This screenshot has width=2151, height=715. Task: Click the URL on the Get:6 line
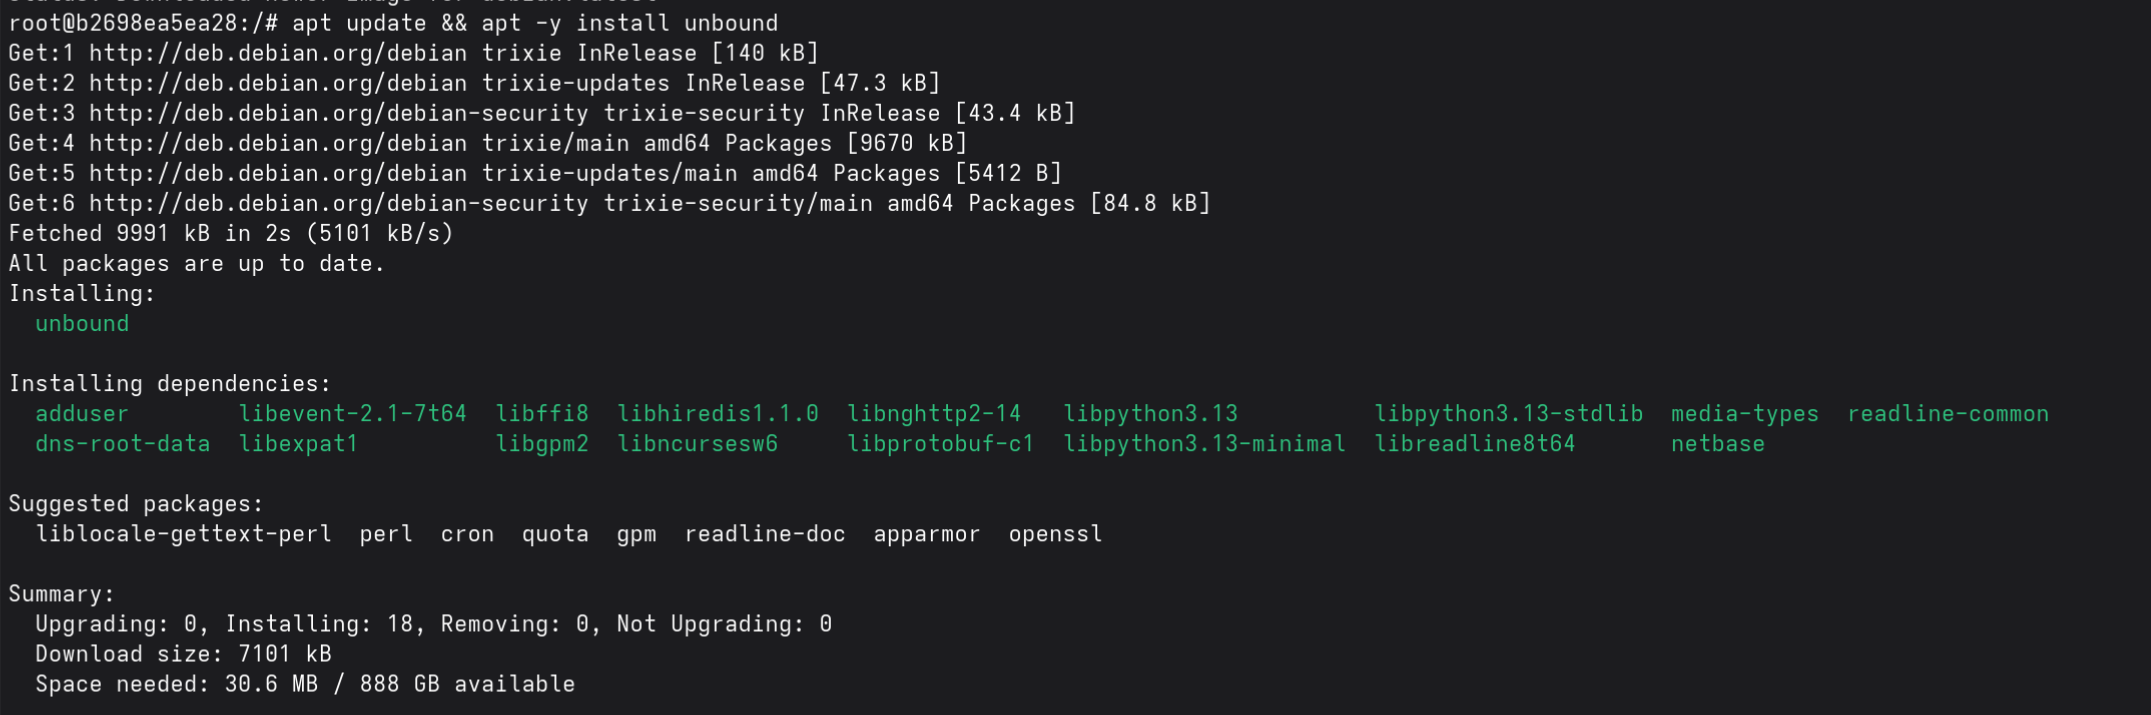(338, 203)
